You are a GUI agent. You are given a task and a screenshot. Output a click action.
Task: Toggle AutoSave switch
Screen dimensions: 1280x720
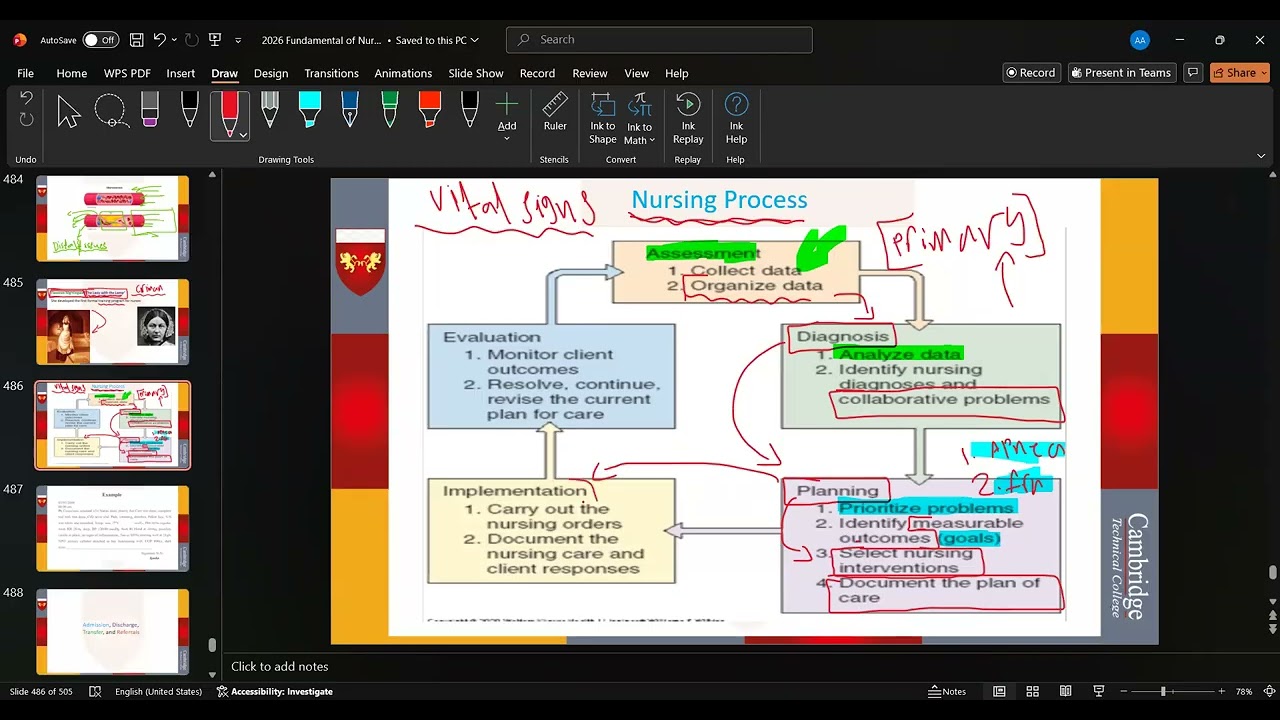100,40
